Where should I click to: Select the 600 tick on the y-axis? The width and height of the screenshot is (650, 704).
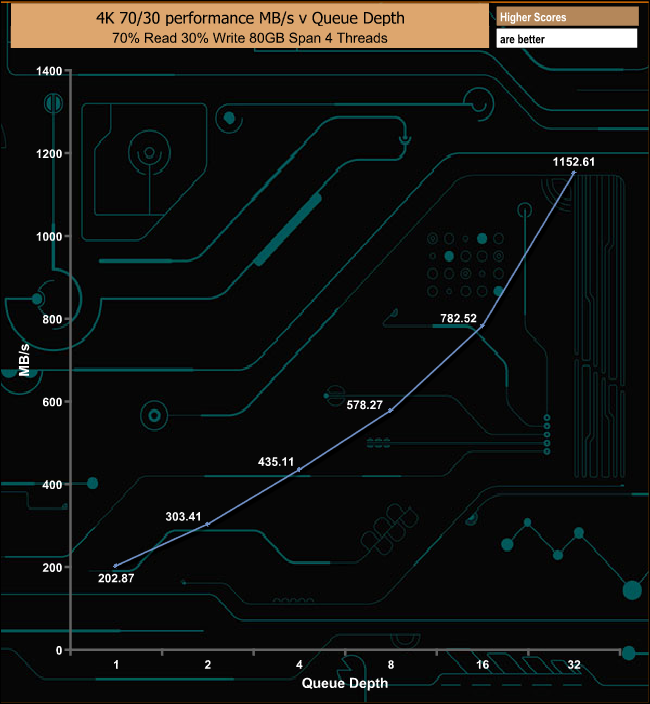coord(52,402)
